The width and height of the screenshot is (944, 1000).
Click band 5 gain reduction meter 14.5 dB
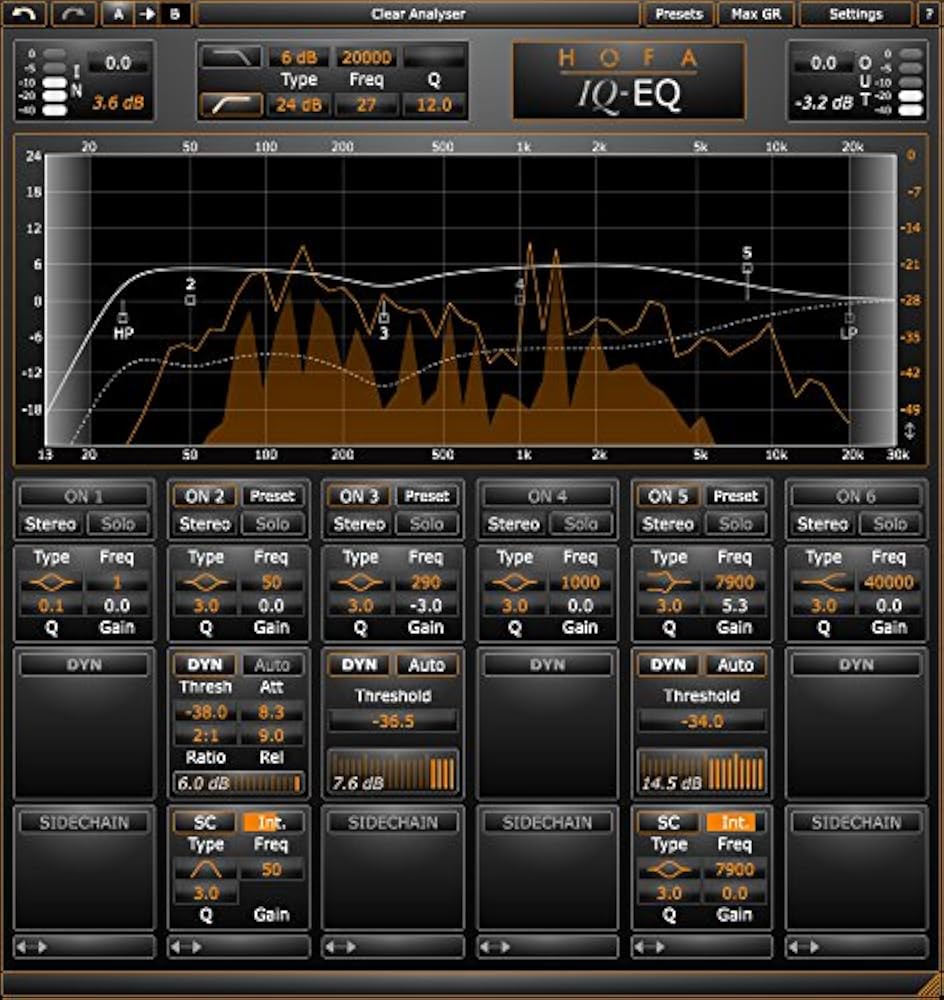(702, 772)
